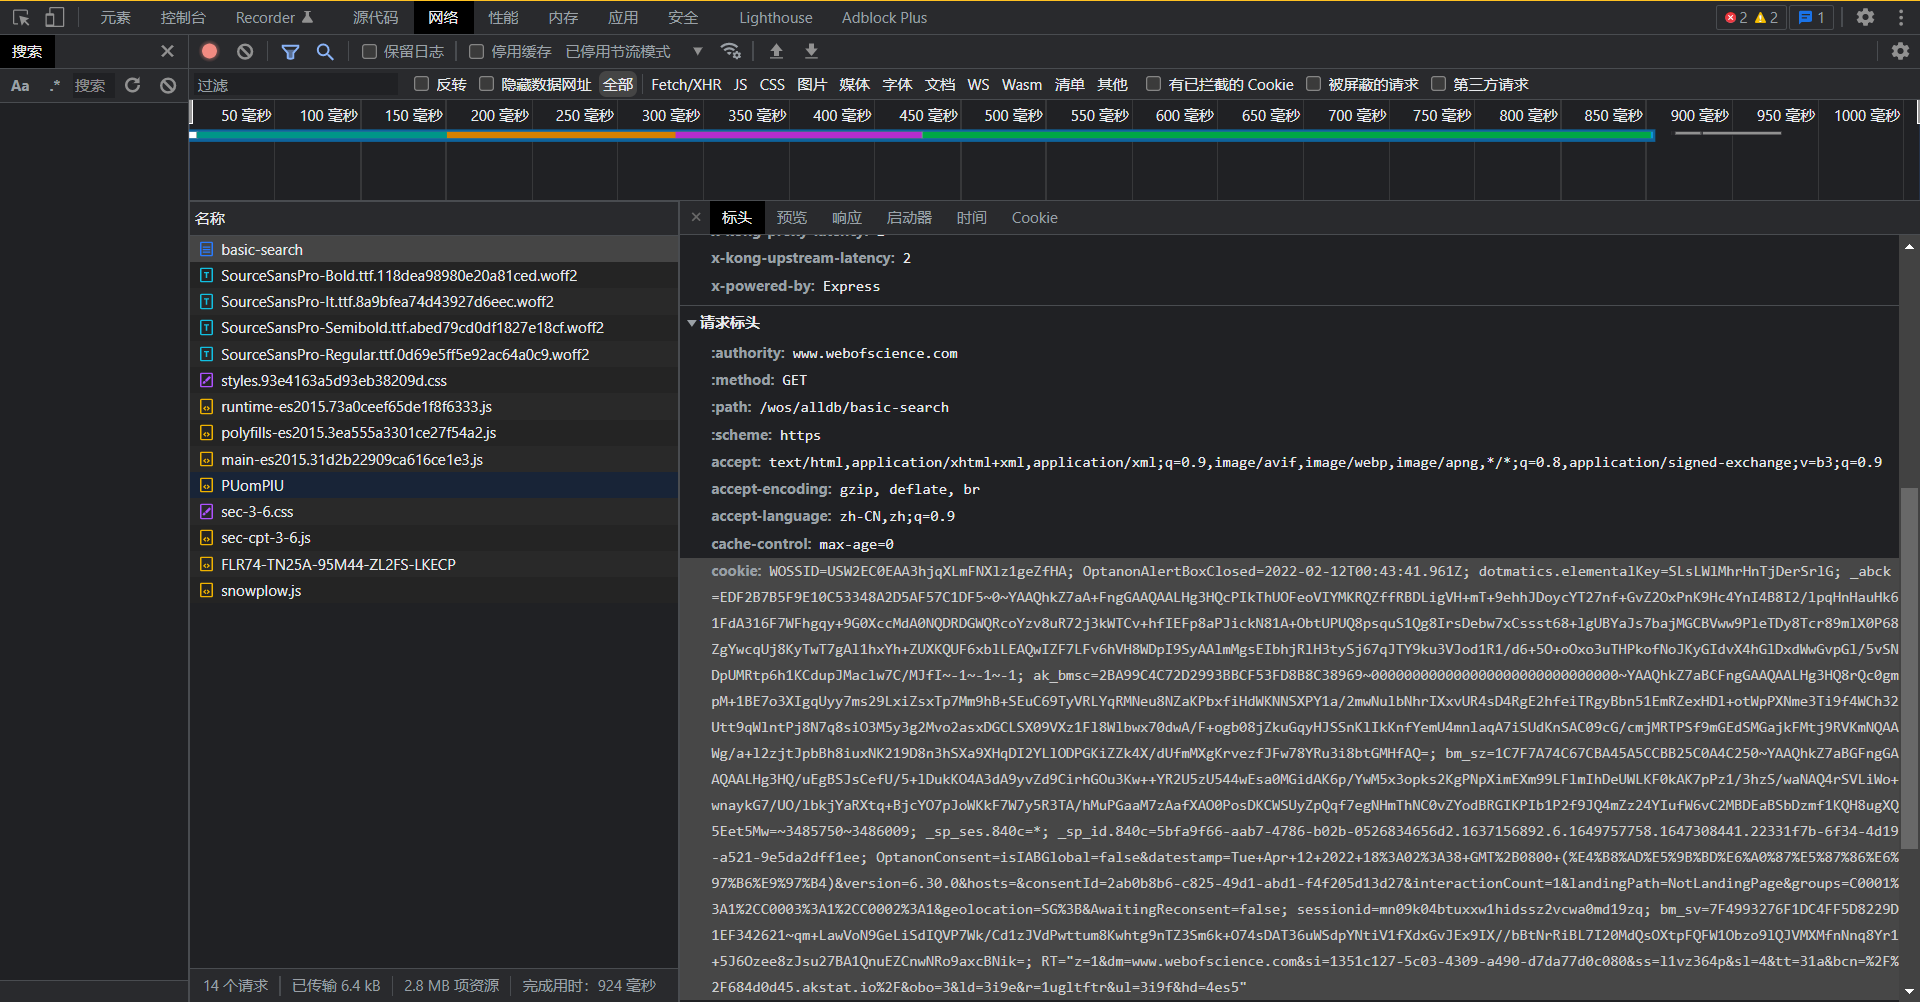
Task: Click the snowplow.js script icon
Action: tap(206, 590)
